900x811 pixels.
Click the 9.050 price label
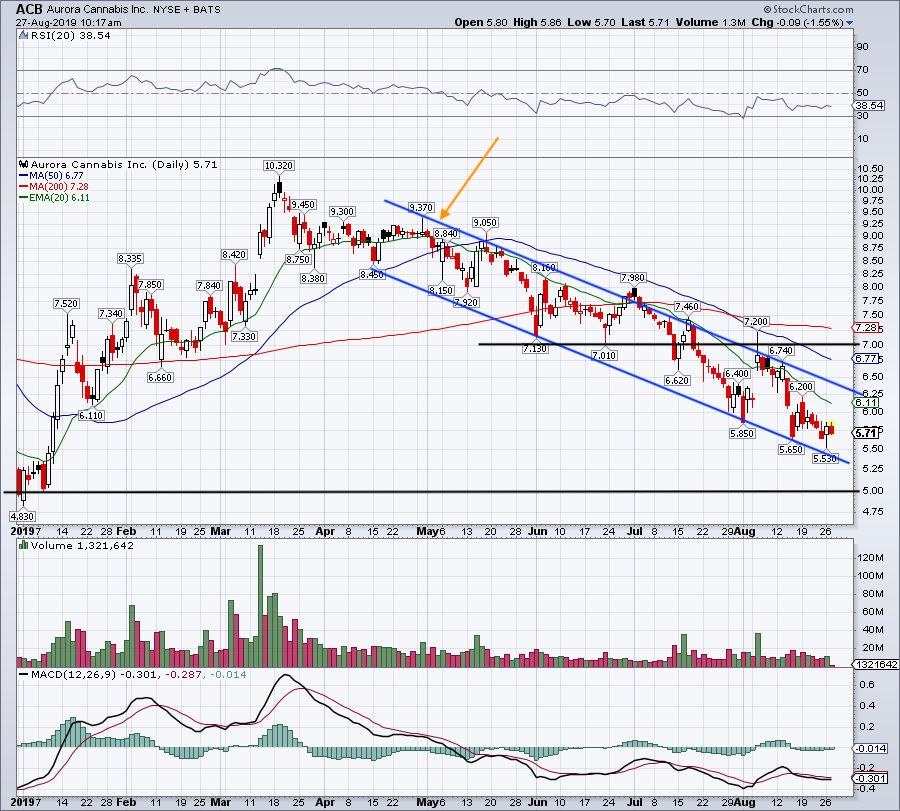(x=485, y=223)
